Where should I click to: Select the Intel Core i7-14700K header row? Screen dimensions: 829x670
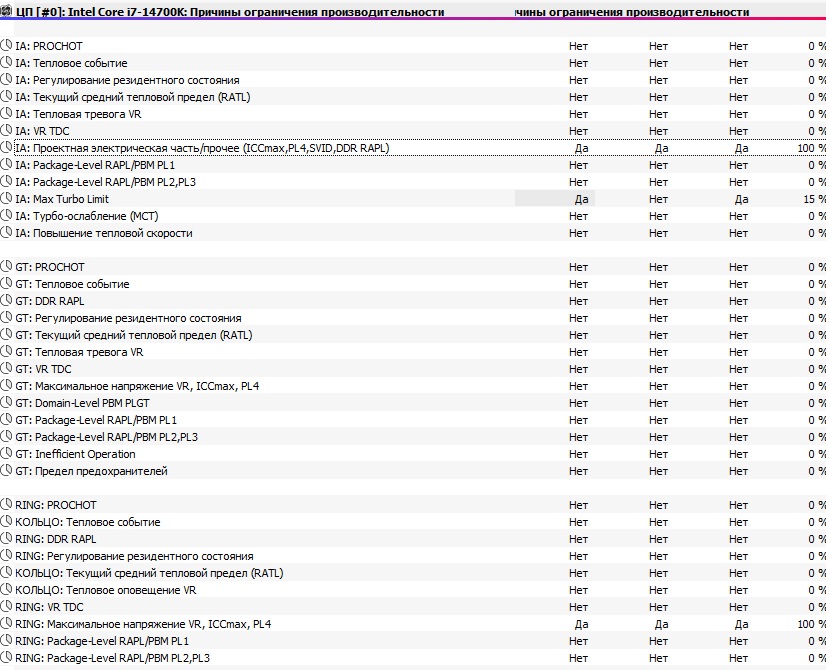pyautogui.click(x=414, y=12)
